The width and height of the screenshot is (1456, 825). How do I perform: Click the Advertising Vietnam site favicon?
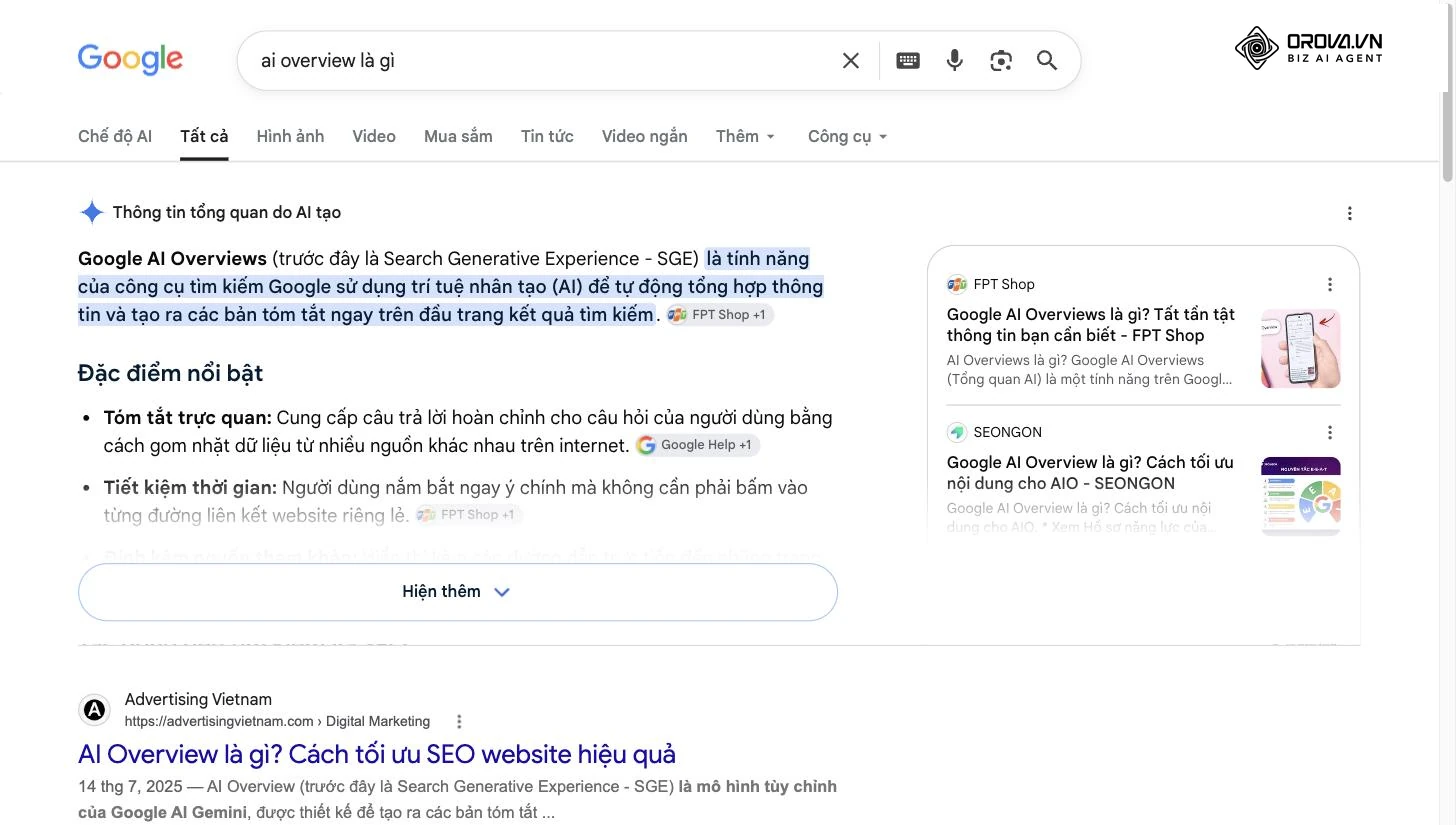click(x=94, y=710)
